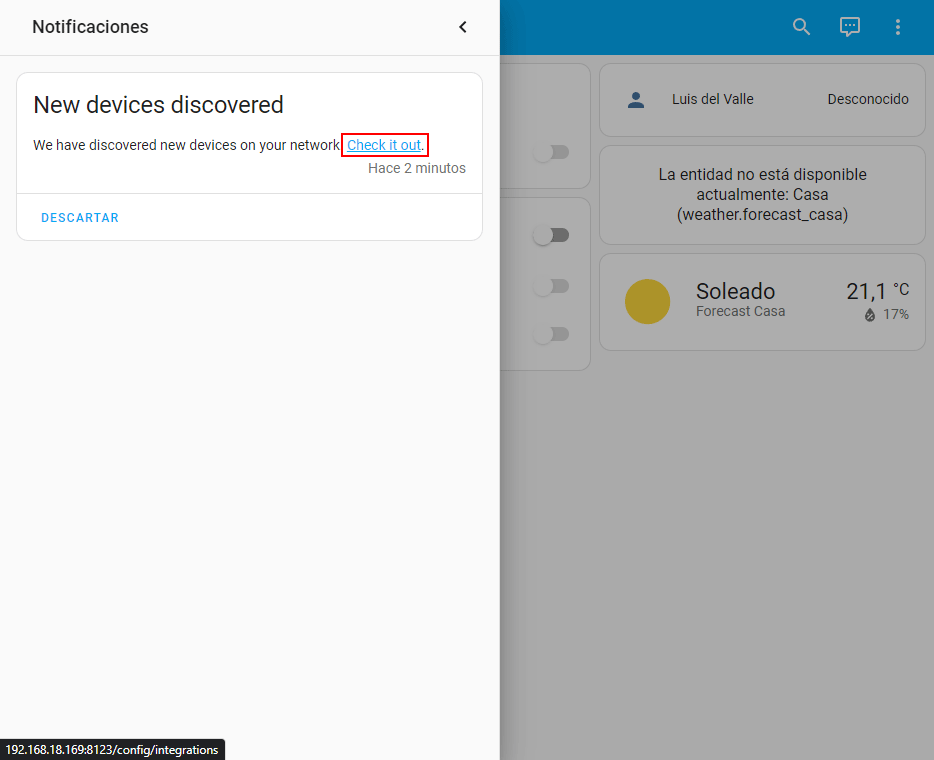The height and width of the screenshot is (760, 934).
Task: Open search with the magnifier icon
Action: point(801,27)
